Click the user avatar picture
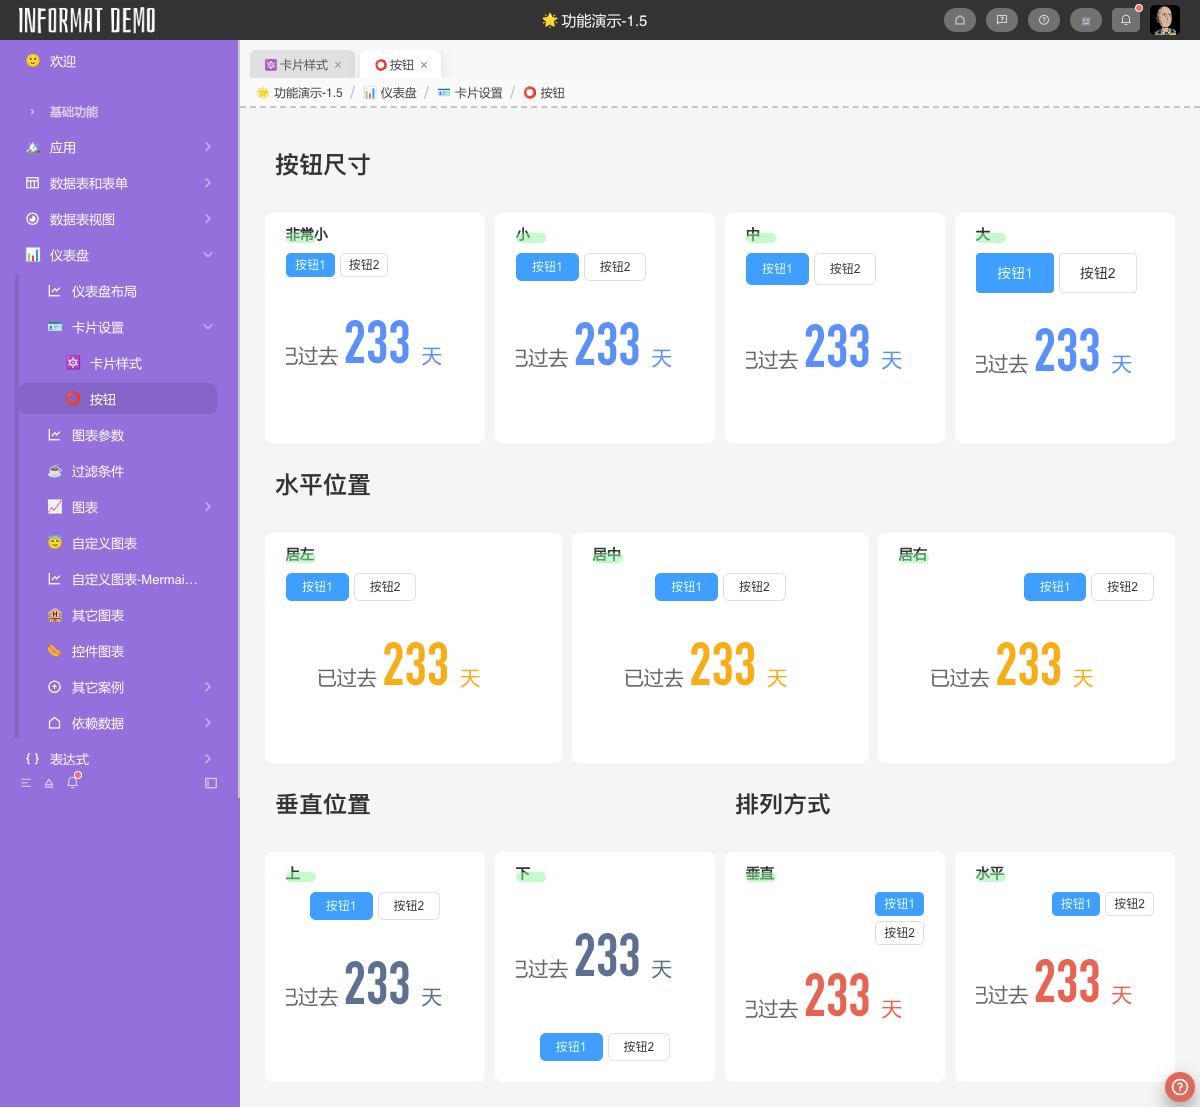Image resolution: width=1200 pixels, height=1108 pixels. 1164,20
